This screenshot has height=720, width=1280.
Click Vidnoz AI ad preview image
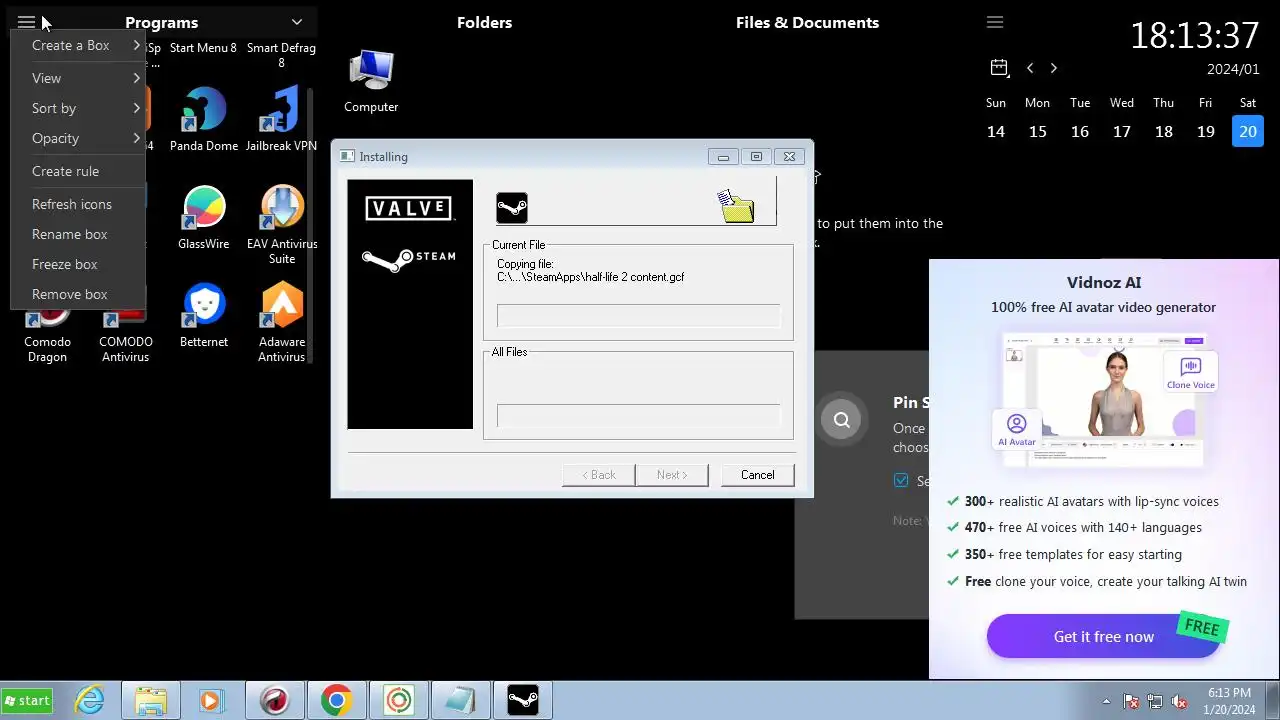point(1104,399)
